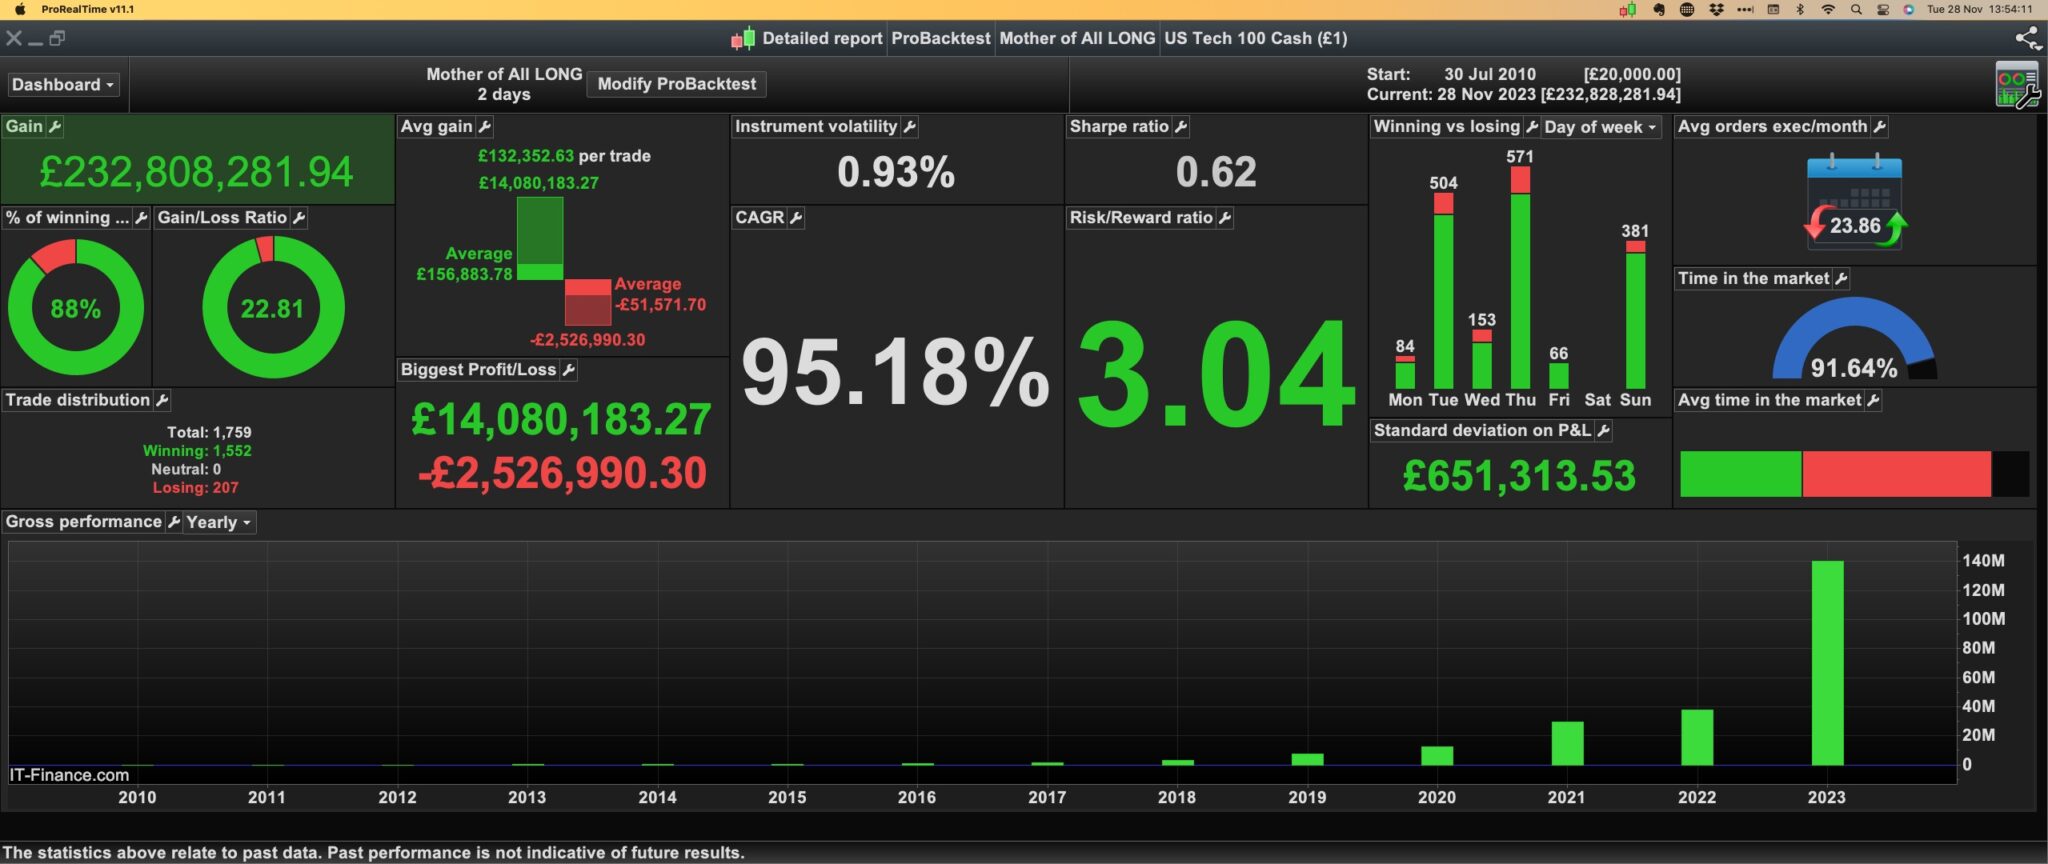Viewport: 2048px width, 864px height.
Task: Click the green segment of the avg time bar
Action: [x=1741, y=474]
